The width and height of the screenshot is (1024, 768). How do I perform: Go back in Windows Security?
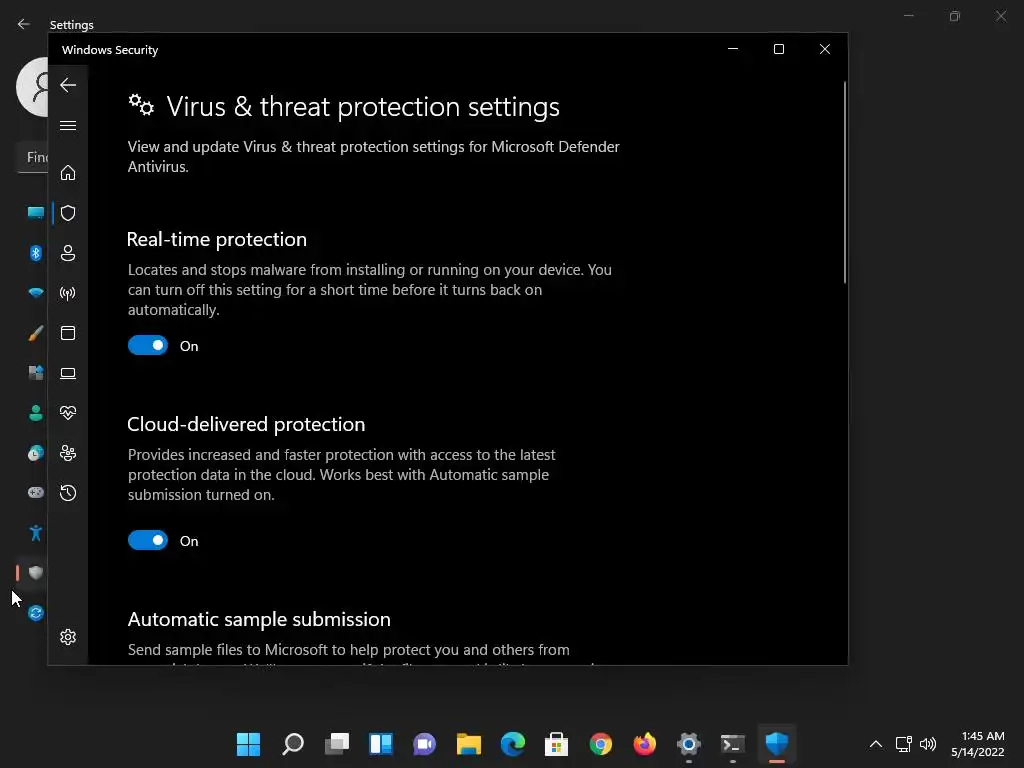tap(68, 85)
